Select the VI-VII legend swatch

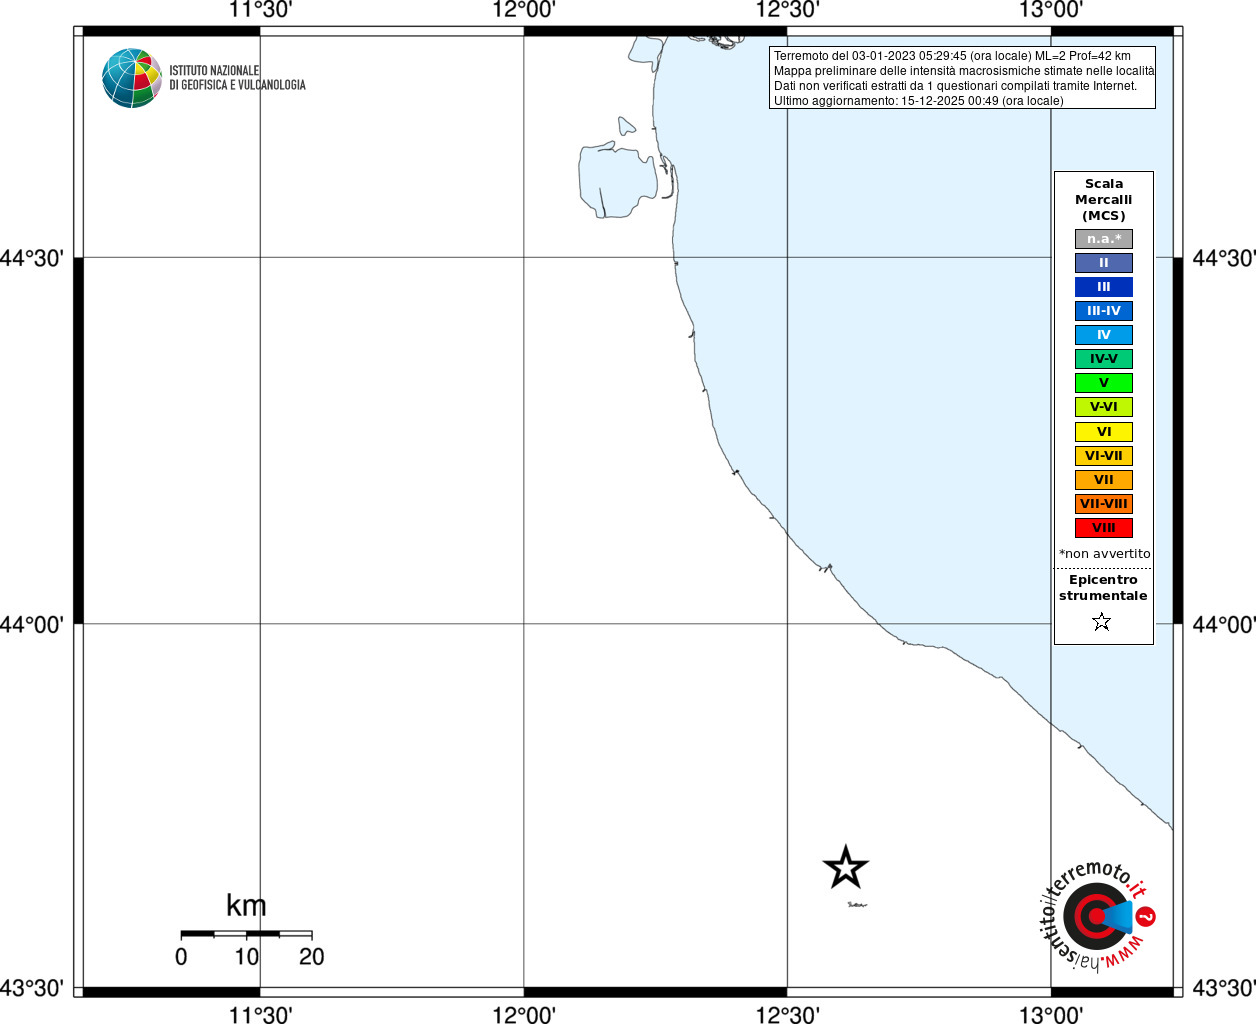1104,456
